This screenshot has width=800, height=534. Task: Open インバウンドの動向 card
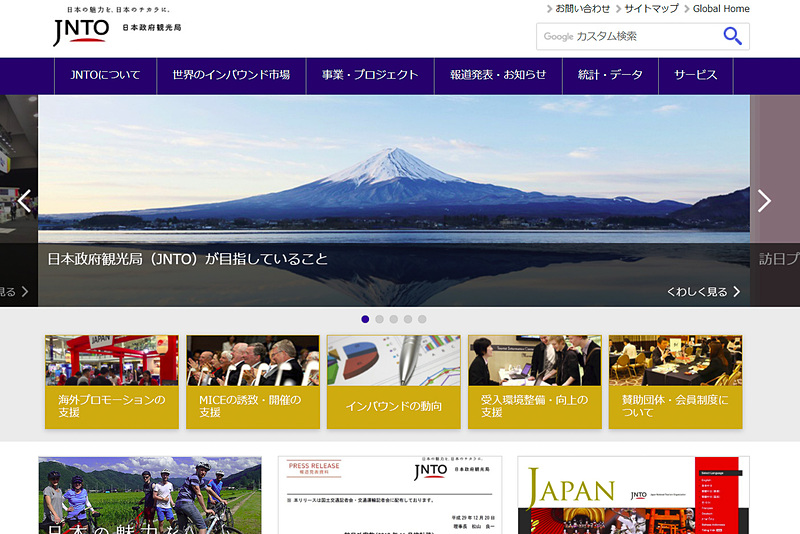pos(393,382)
